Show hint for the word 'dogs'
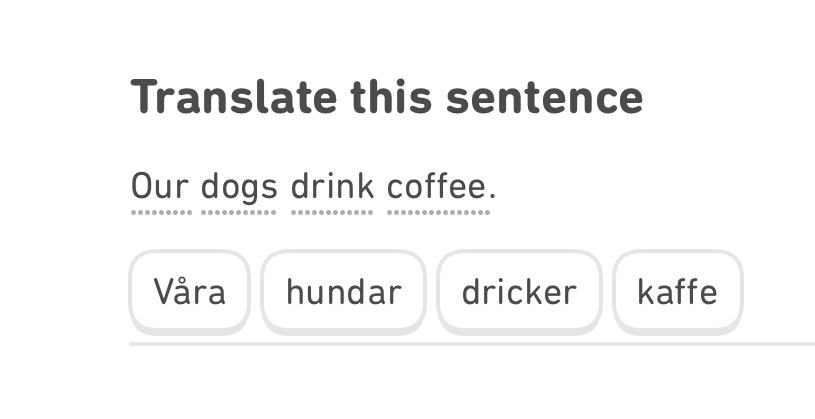The height and width of the screenshot is (419, 815). (x=239, y=188)
